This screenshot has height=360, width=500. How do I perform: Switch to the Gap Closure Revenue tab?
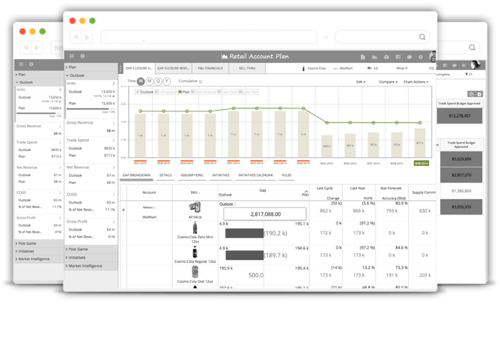click(x=173, y=68)
